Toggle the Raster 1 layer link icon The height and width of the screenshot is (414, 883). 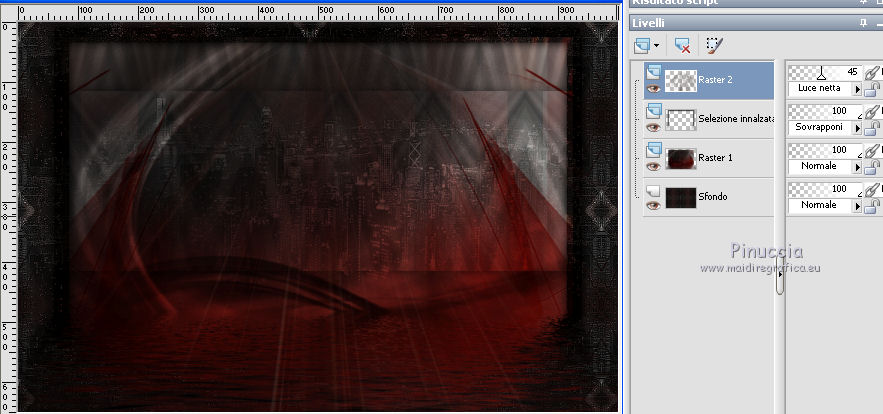(872, 150)
